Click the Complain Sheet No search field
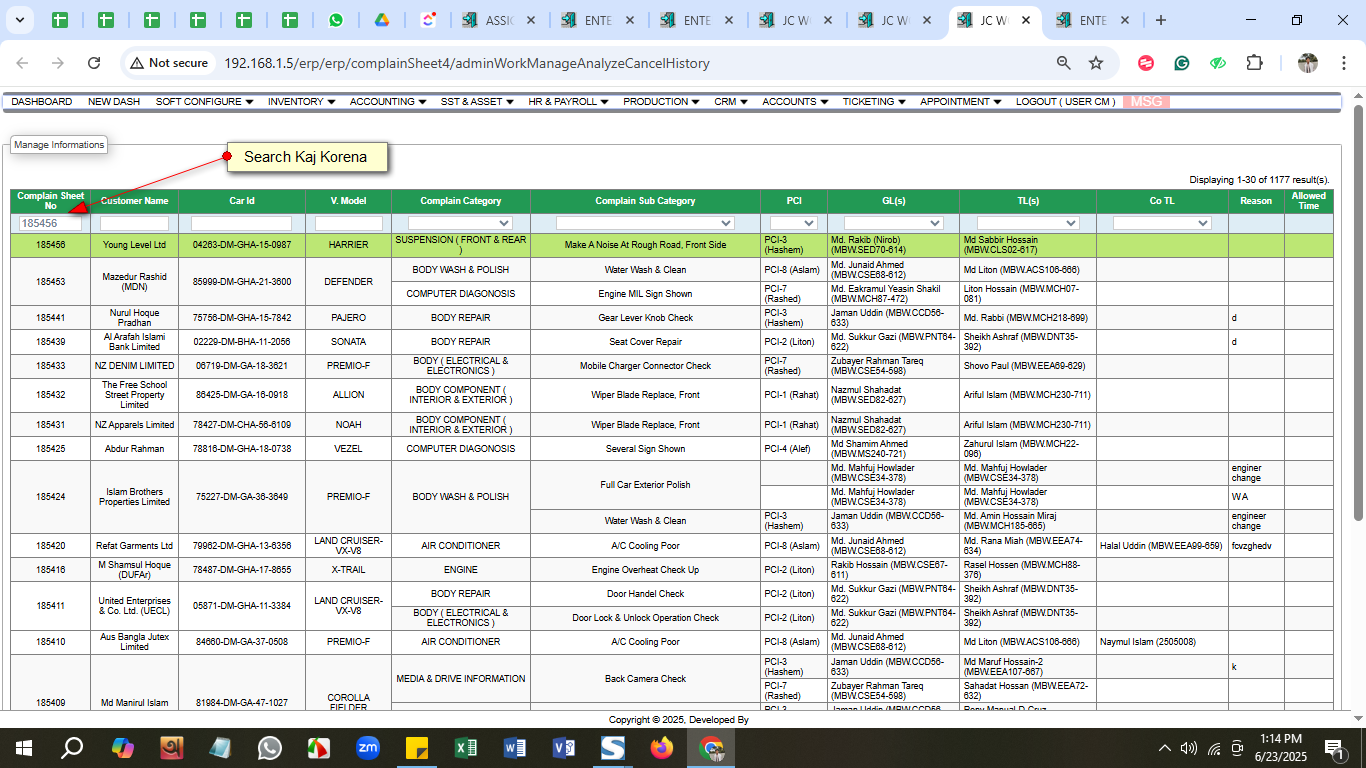This screenshot has width=1366, height=768. click(50, 224)
